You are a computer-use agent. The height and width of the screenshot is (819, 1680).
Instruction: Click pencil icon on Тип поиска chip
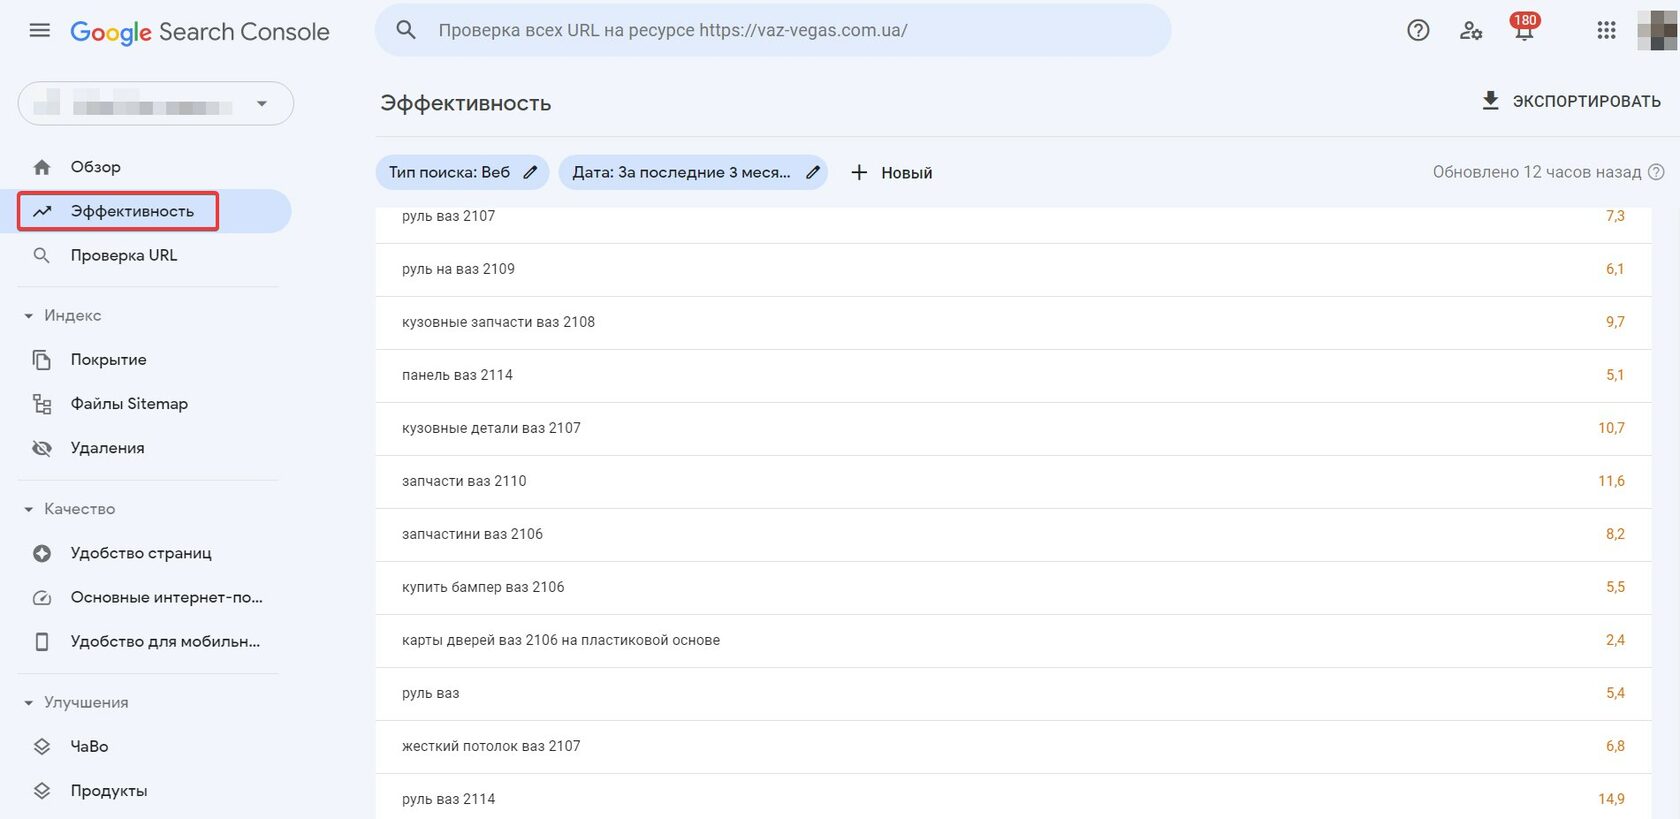point(531,172)
